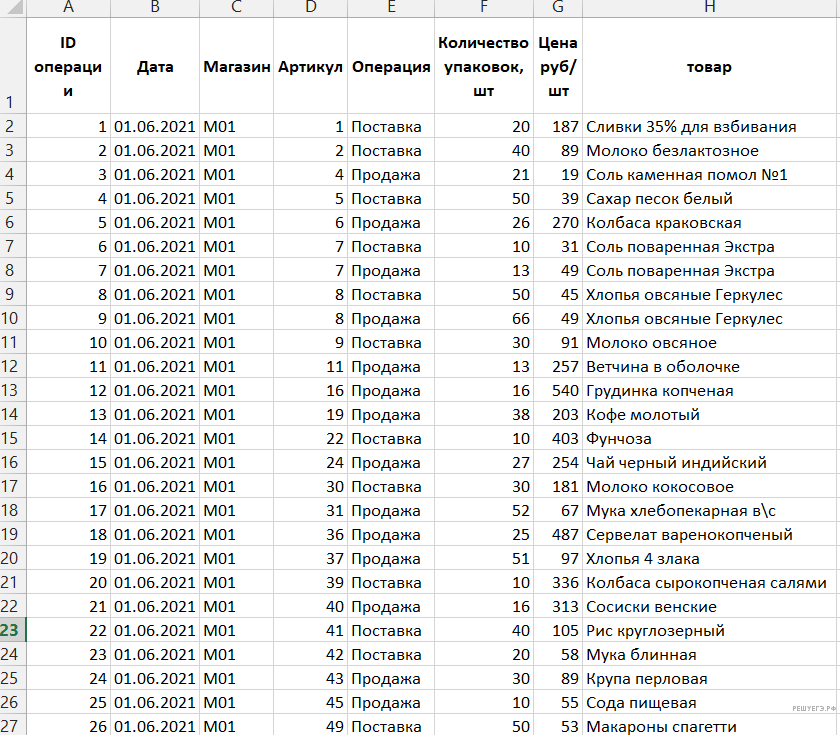
Task: Click the 'Артикул' header cell
Action: tap(310, 68)
